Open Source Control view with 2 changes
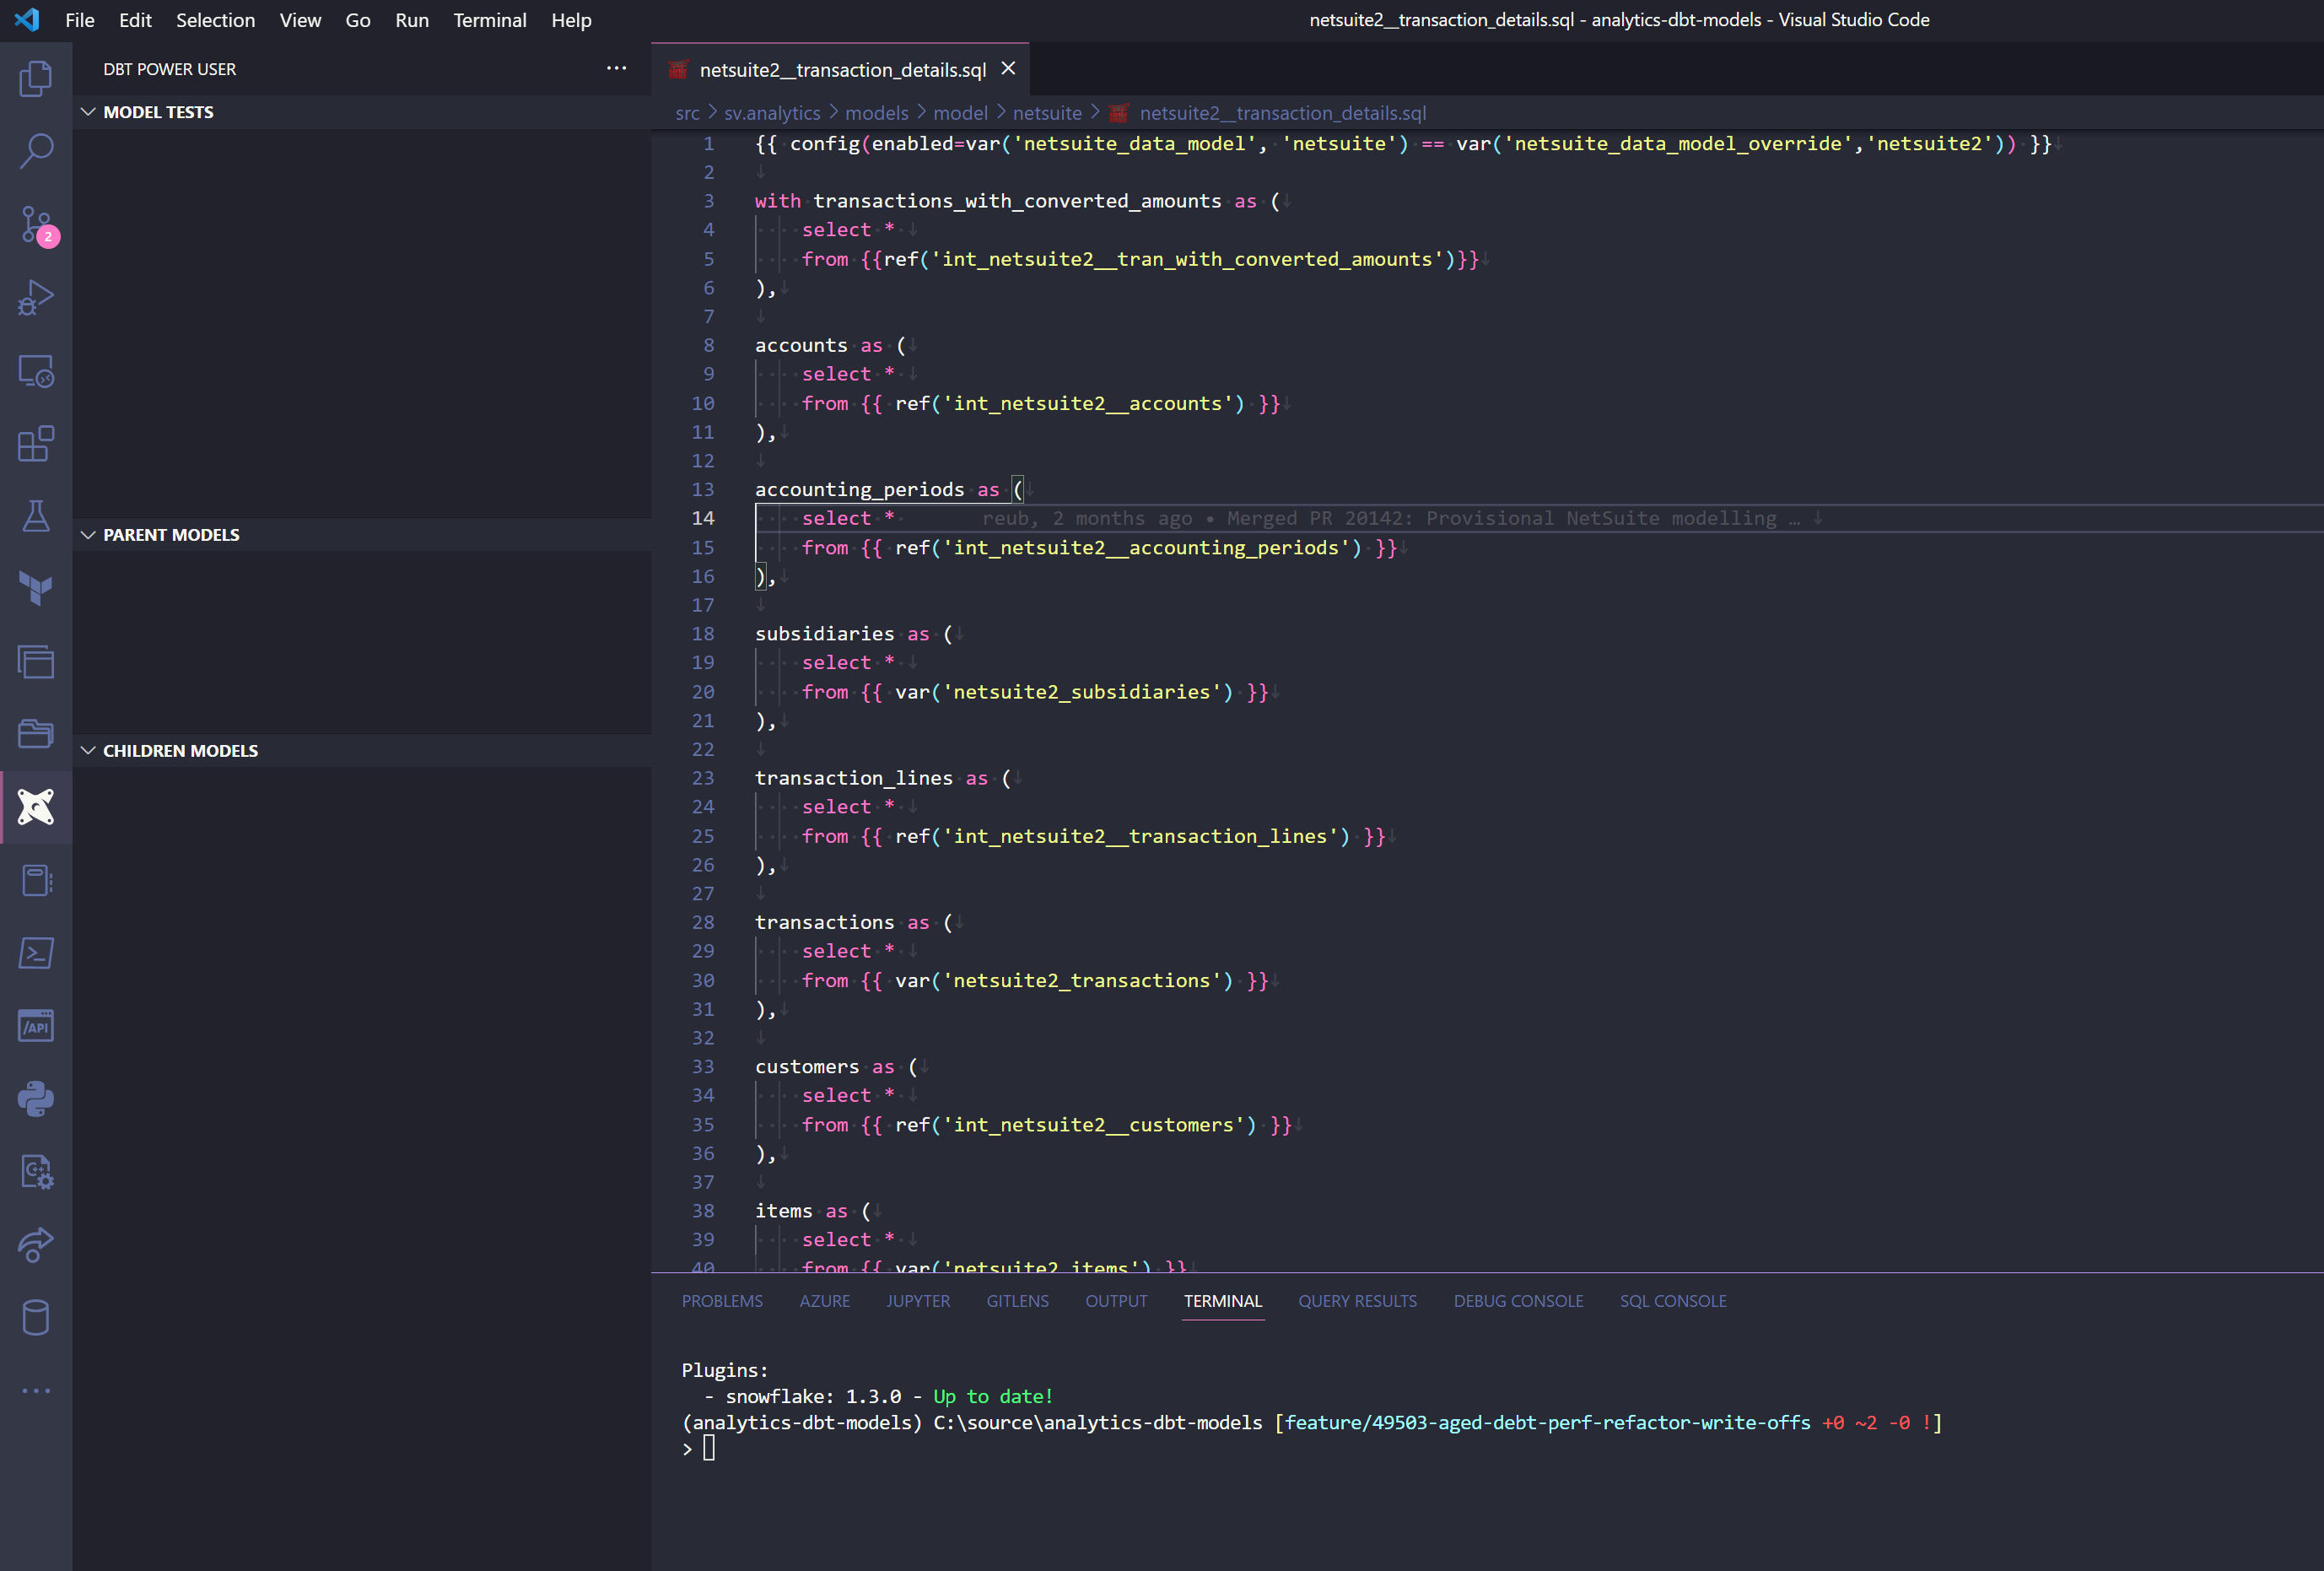The image size is (2324, 1571). (x=36, y=225)
